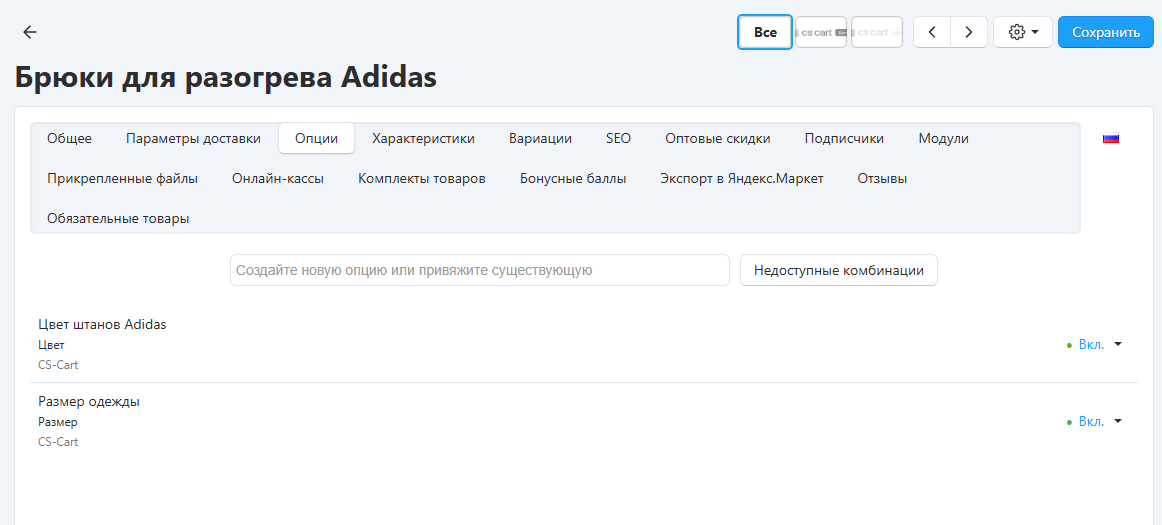Open the Недоступные комбинации button

coord(839,270)
